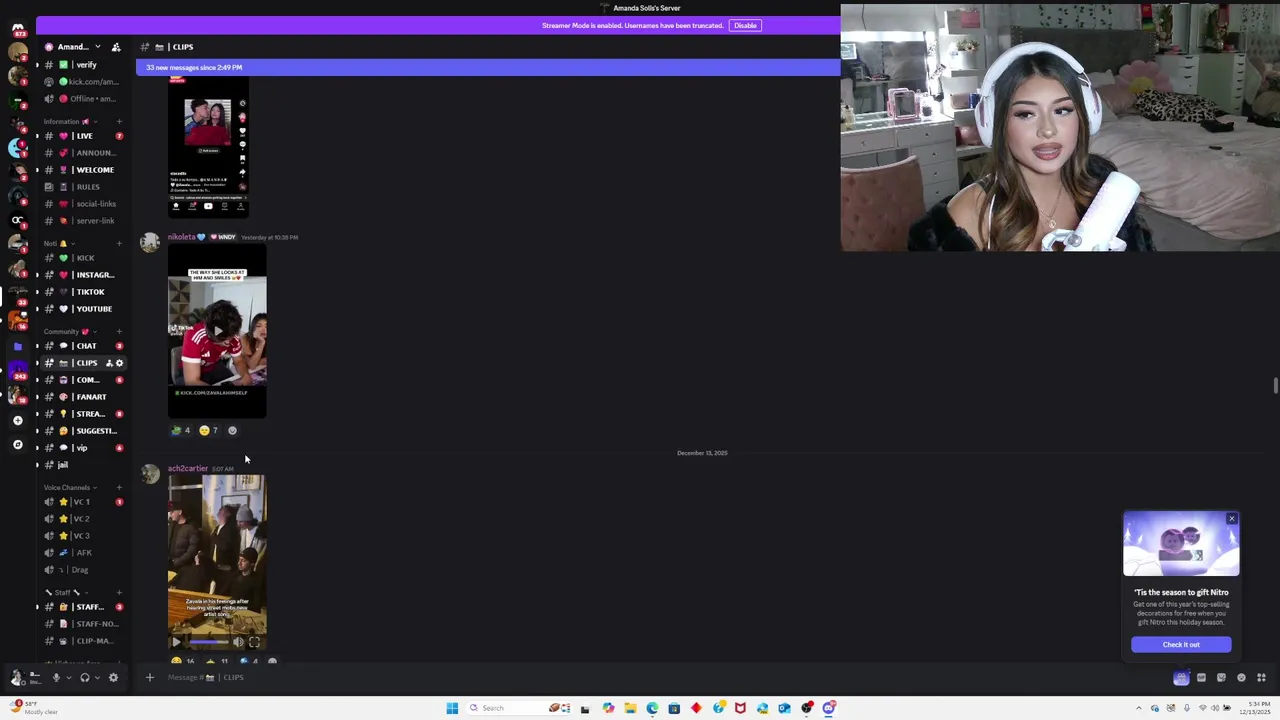Open Microsoft Edge from taskbar
Image resolution: width=1280 pixels, height=720 pixels.
click(652, 708)
